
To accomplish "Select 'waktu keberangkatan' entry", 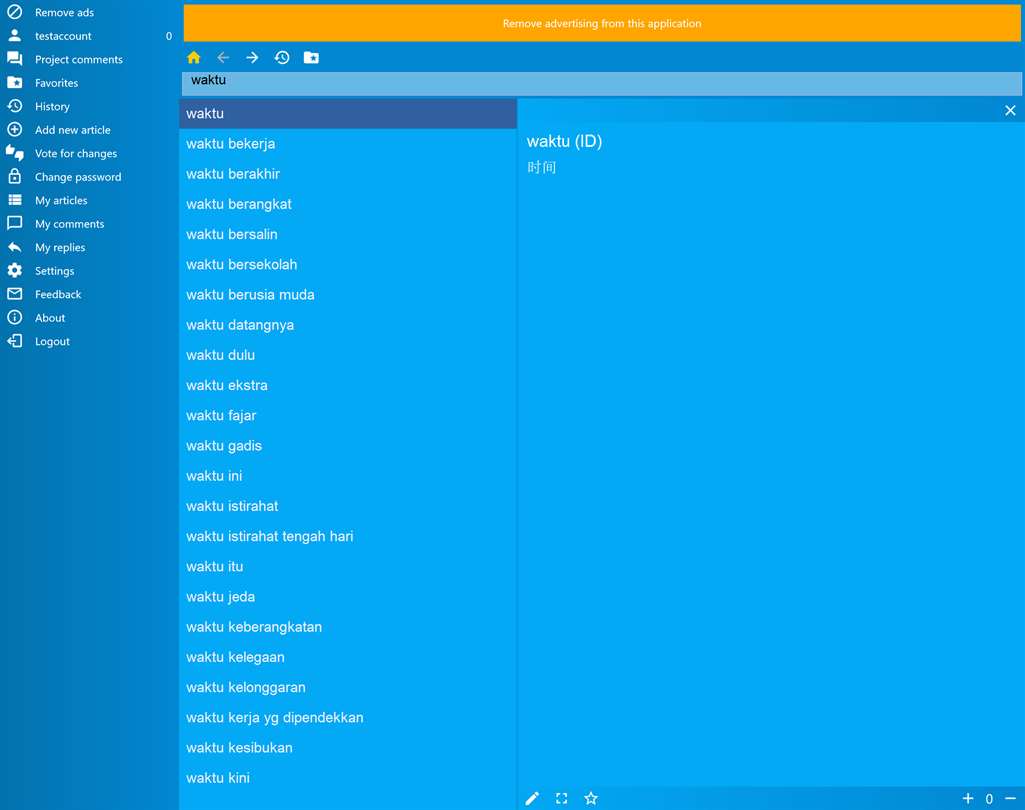I will click(x=348, y=627).
